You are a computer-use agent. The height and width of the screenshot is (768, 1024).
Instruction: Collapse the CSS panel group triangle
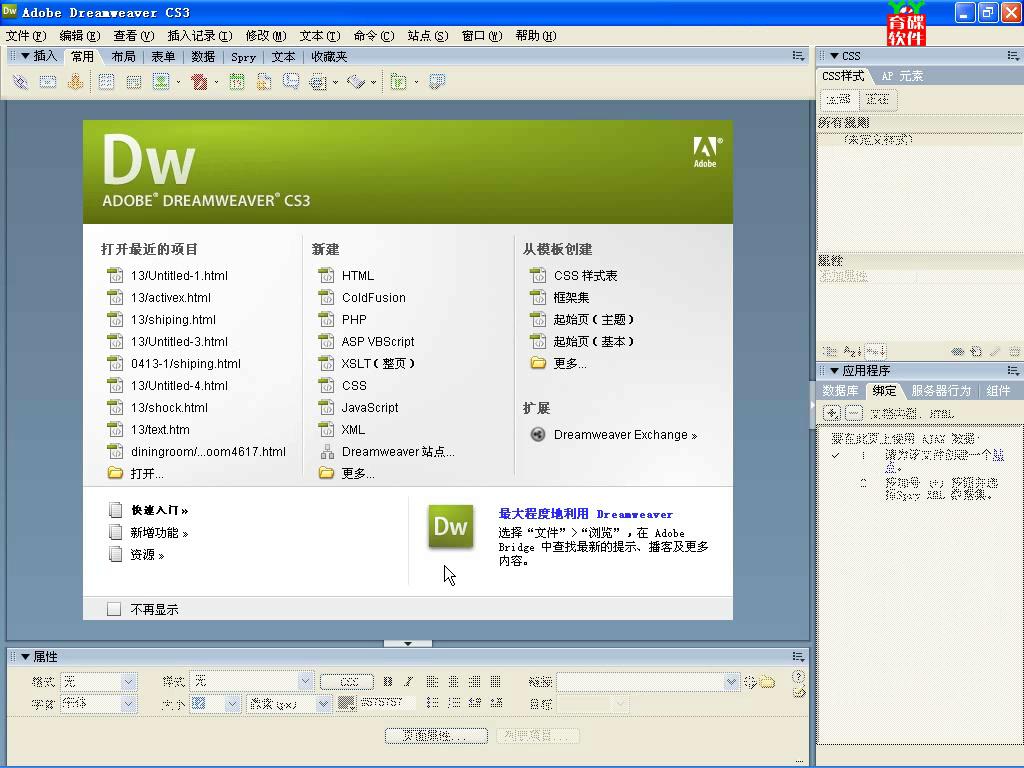(834, 56)
